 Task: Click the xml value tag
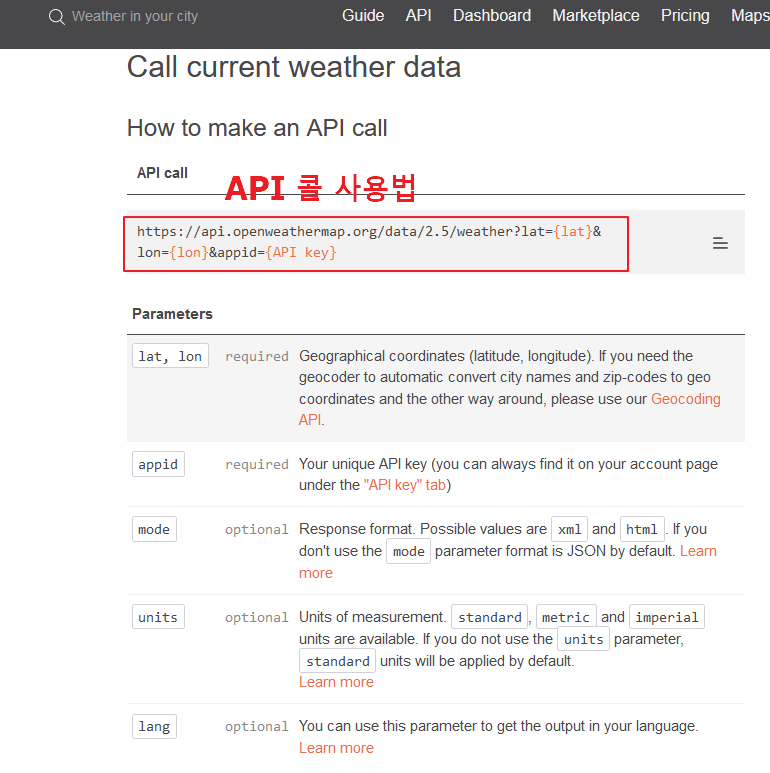[x=569, y=529]
